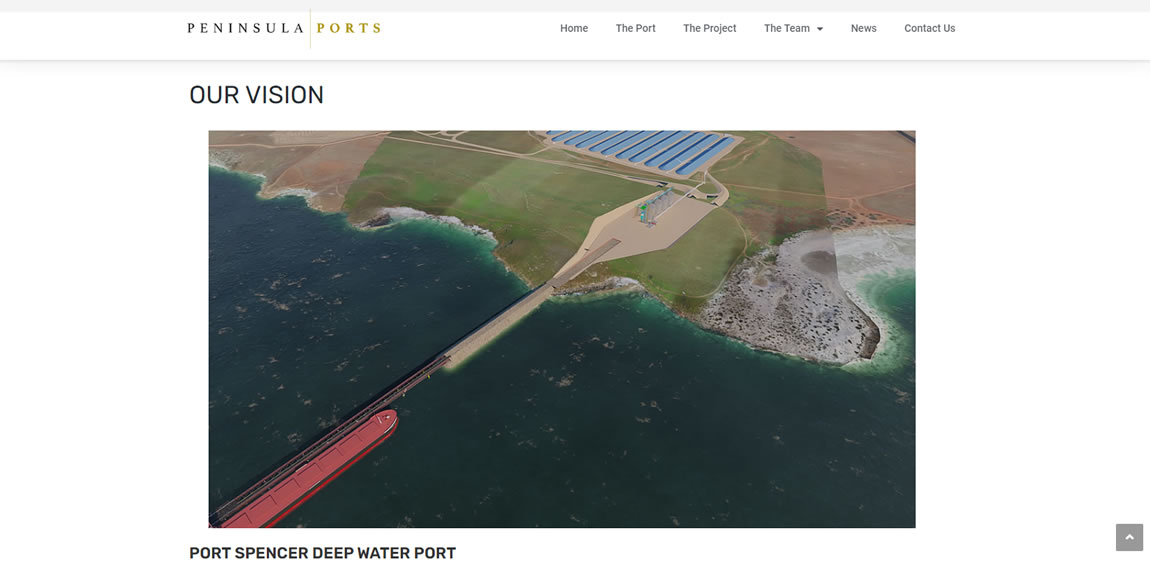Click the Contact Us link
Screen dimensions: 1150x563
coord(929,29)
